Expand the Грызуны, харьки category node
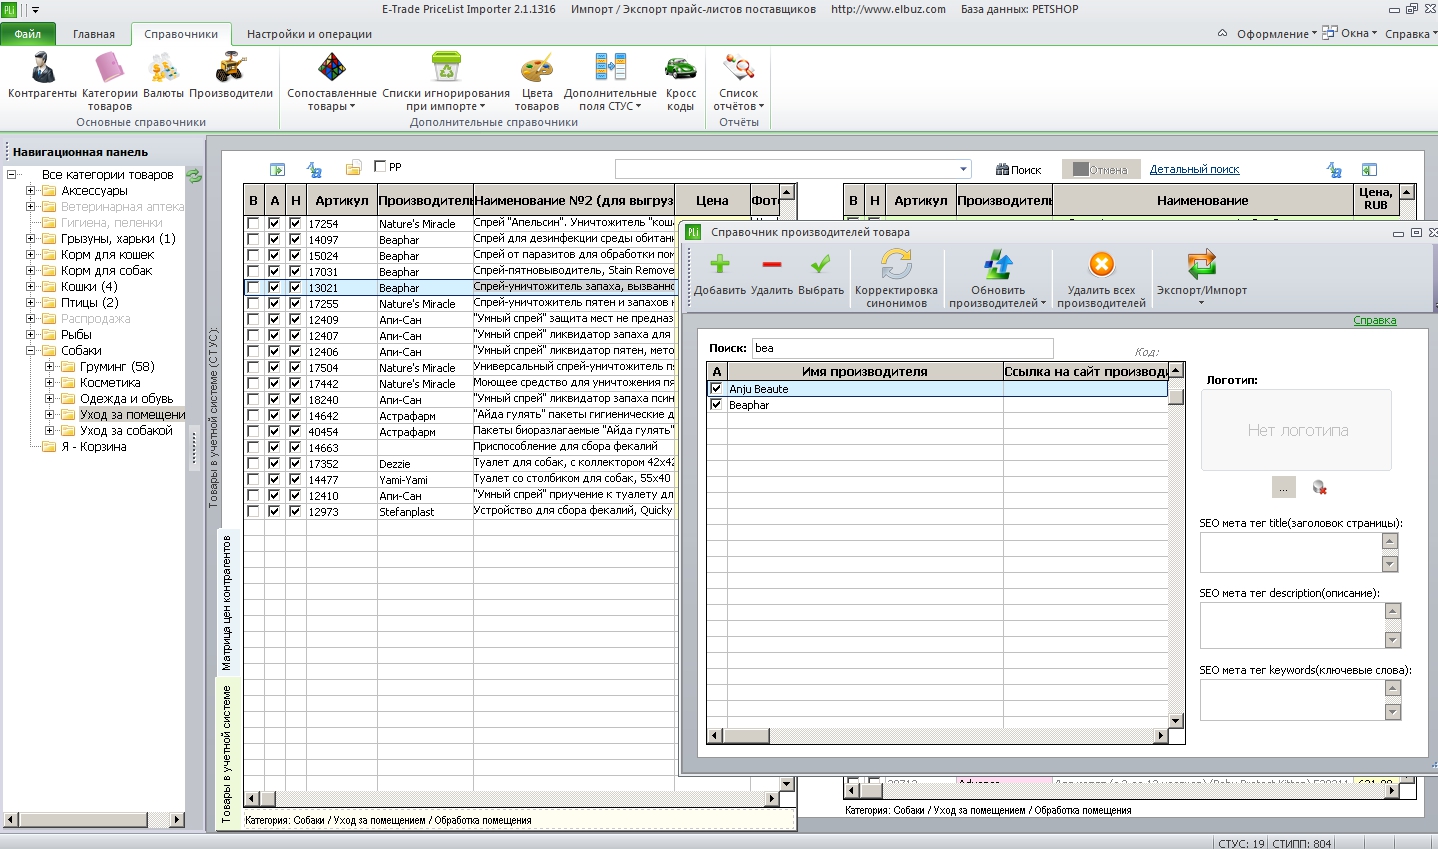Screen dimensions: 1438x849 tap(31, 239)
